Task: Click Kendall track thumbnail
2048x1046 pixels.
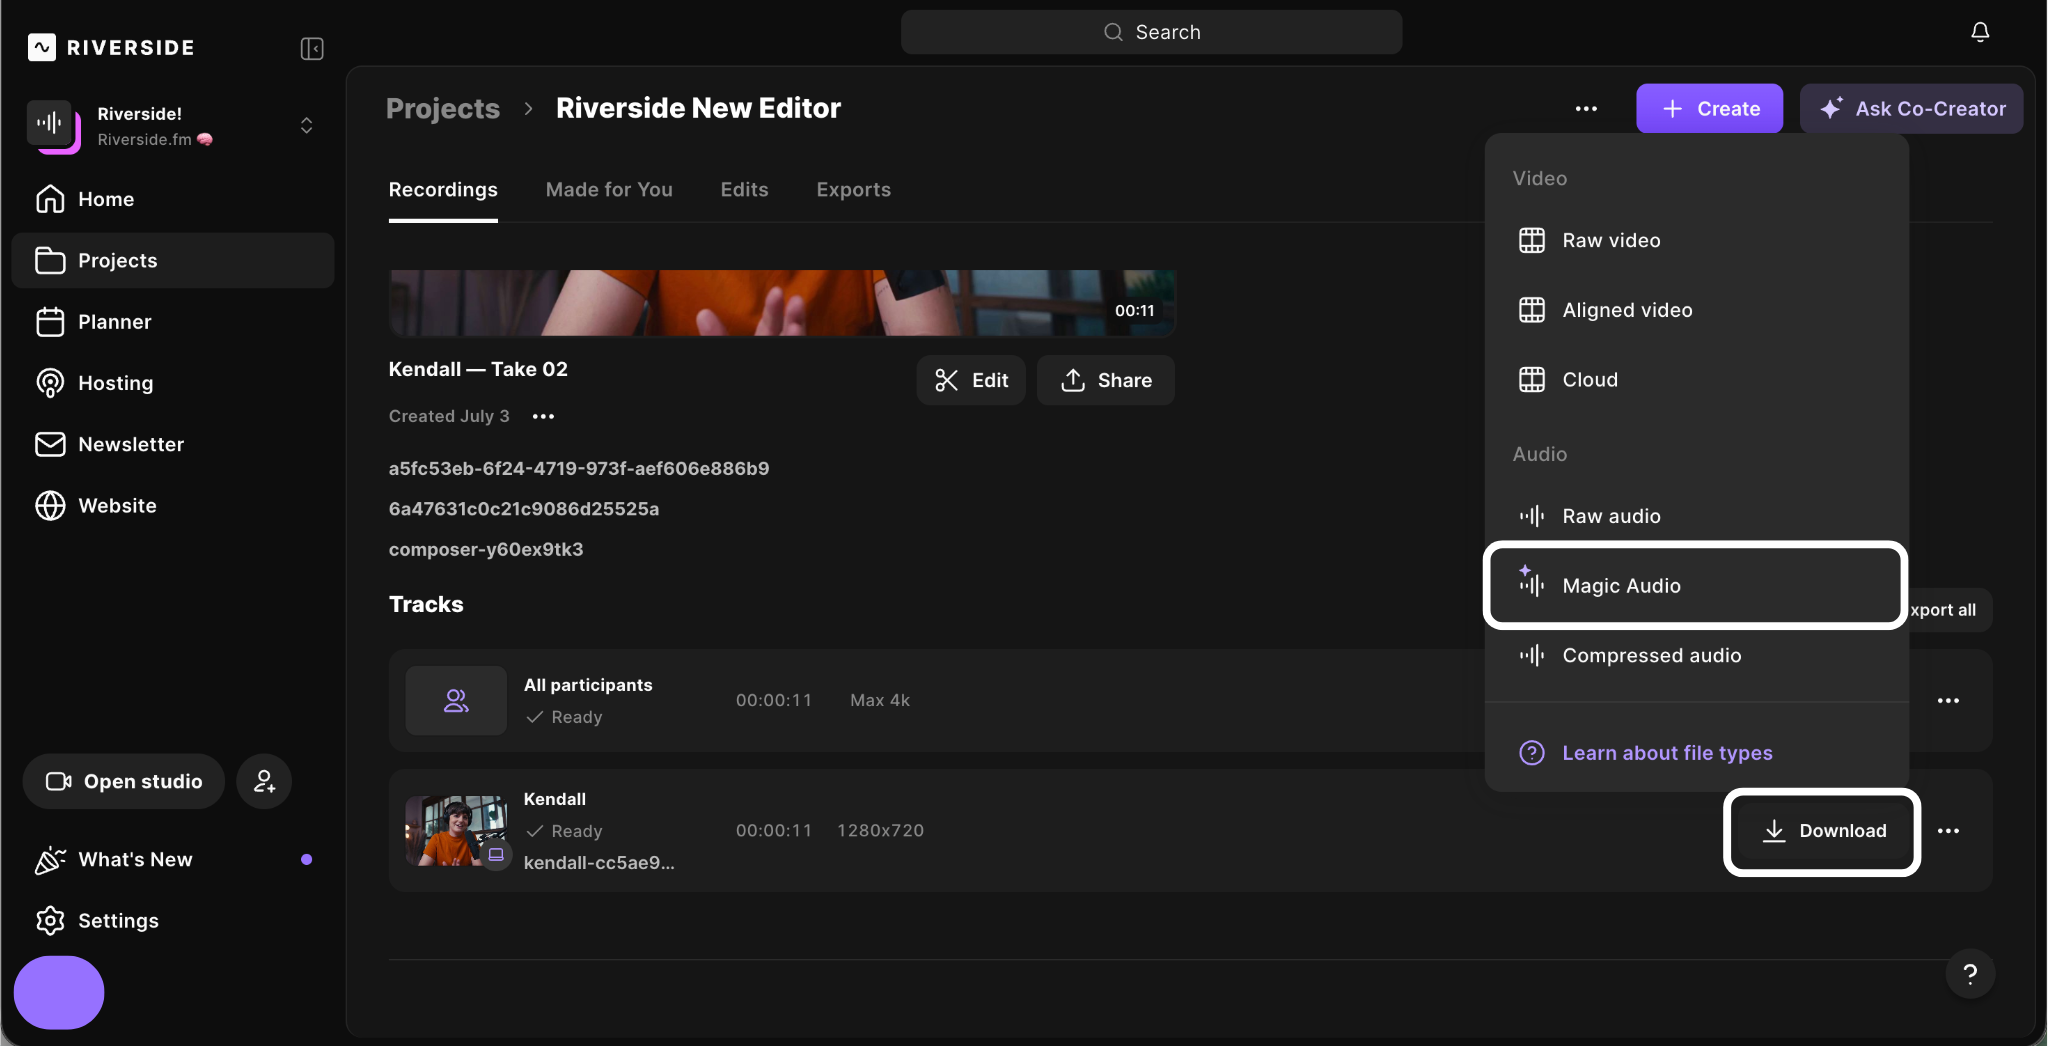Action: 456,831
